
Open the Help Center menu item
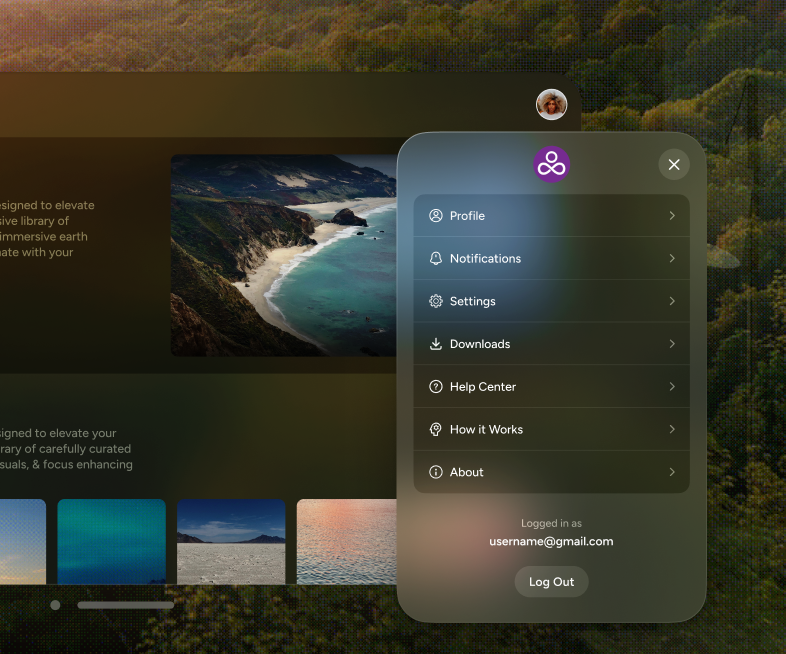551,386
